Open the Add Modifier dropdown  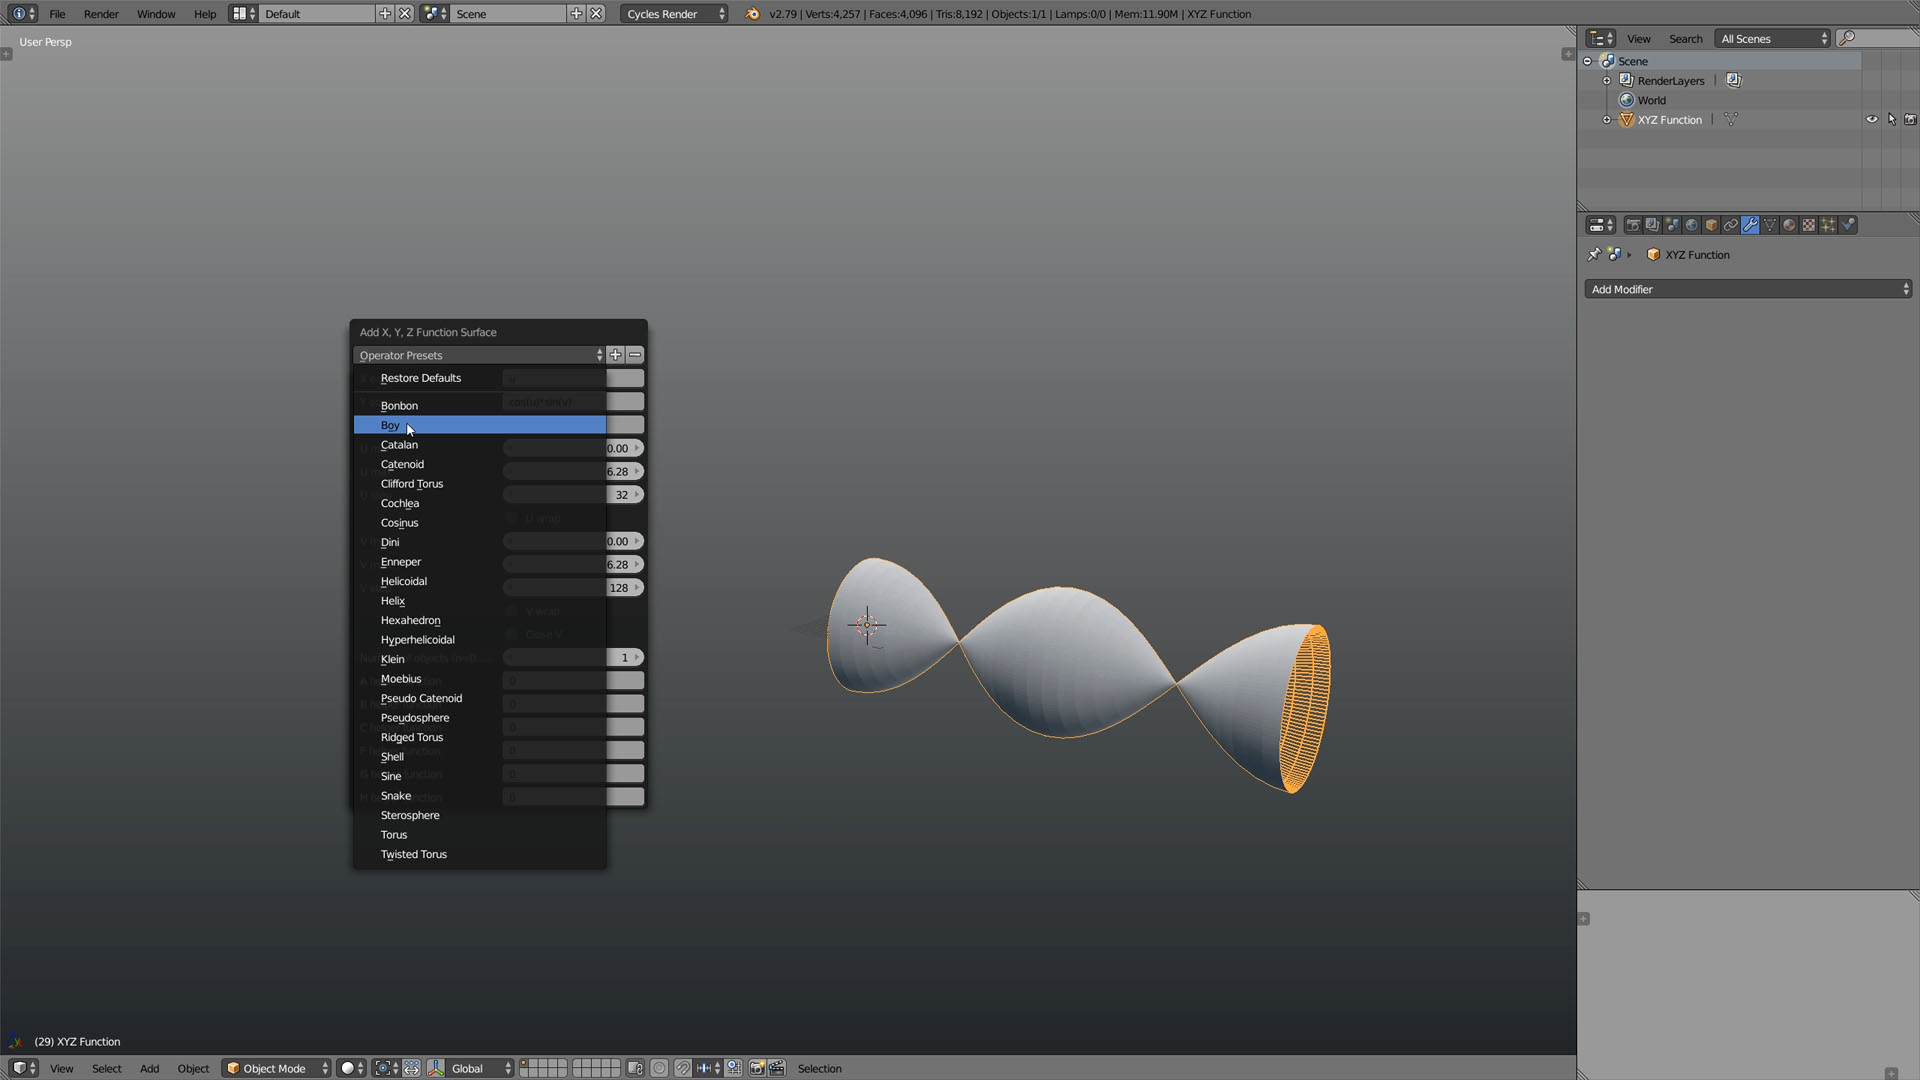[x=1748, y=289]
